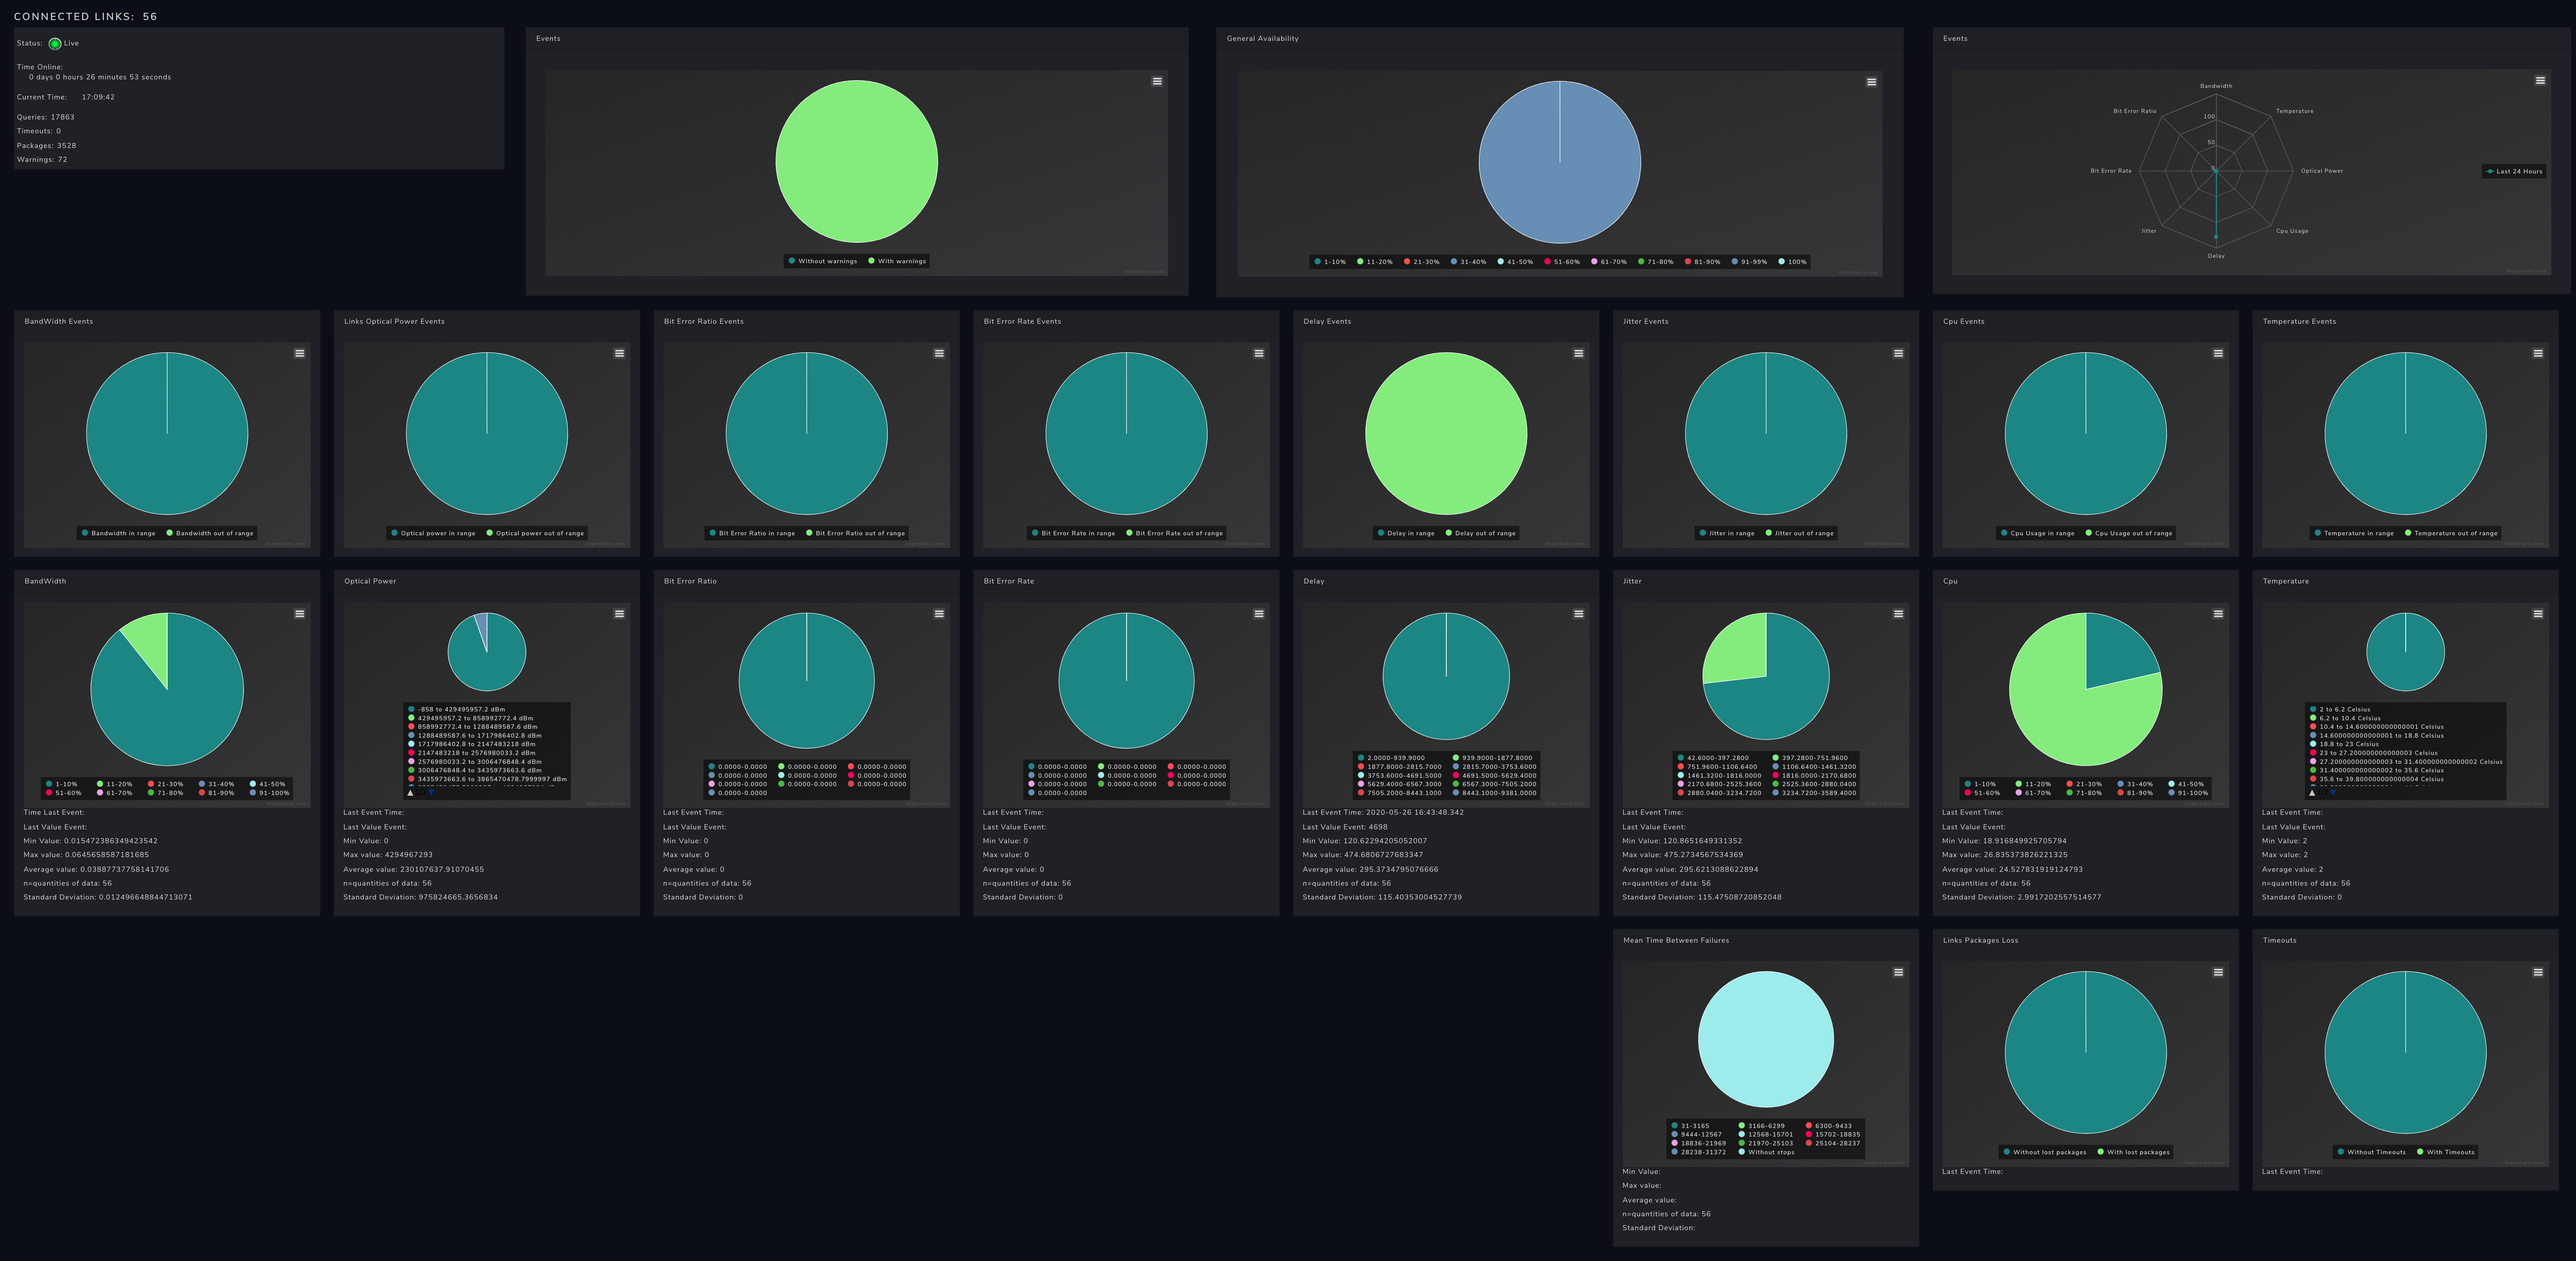The width and height of the screenshot is (2576, 1261).
Task: Open the top Events pie chart hamburger menu
Action: tap(1157, 81)
